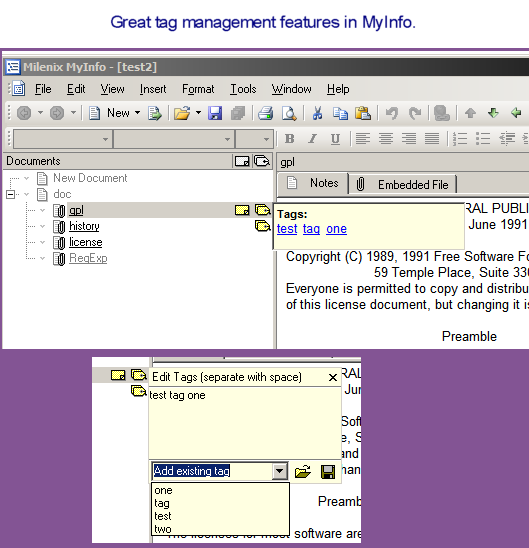Click the Bold formatting button
529x548 pixels.
tap(289, 139)
